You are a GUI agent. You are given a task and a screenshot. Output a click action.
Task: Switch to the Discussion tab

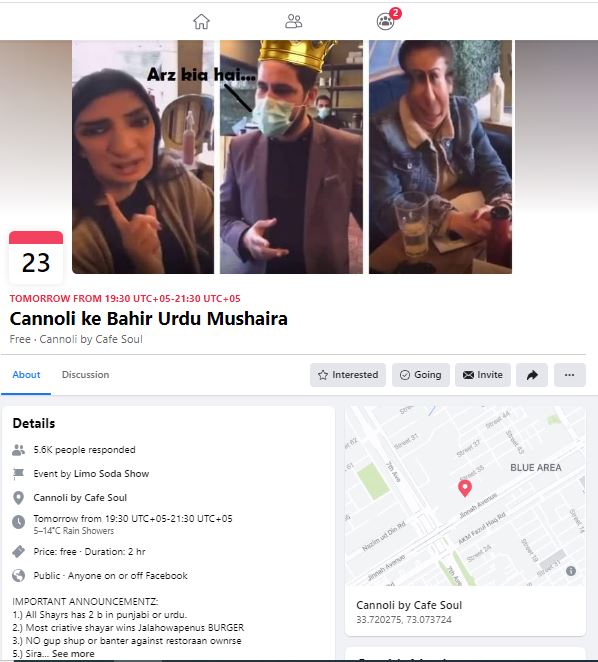pos(85,374)
